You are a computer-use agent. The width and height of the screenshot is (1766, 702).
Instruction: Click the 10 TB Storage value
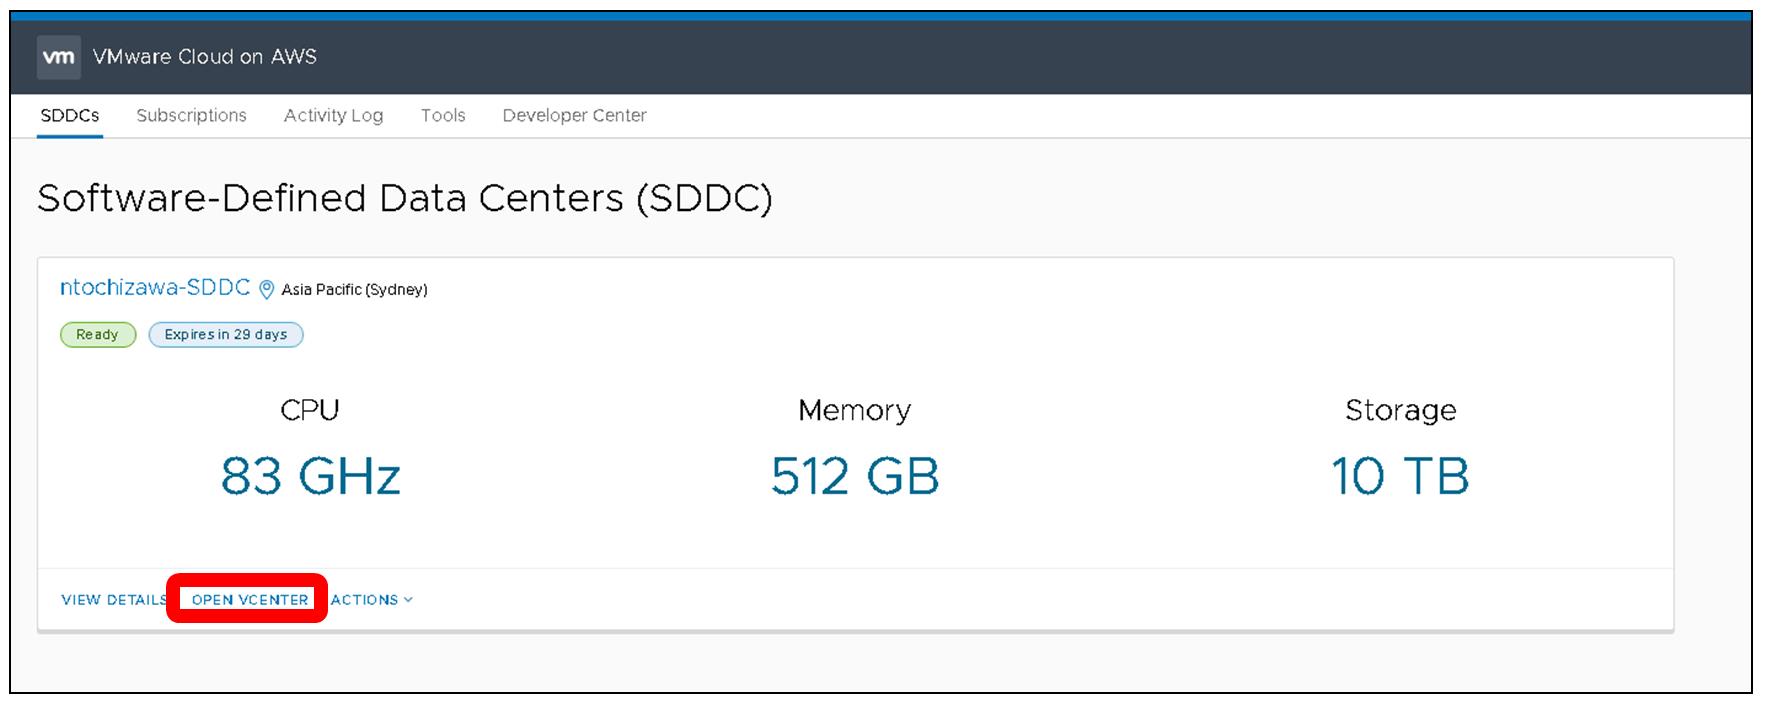(1400, 476)
